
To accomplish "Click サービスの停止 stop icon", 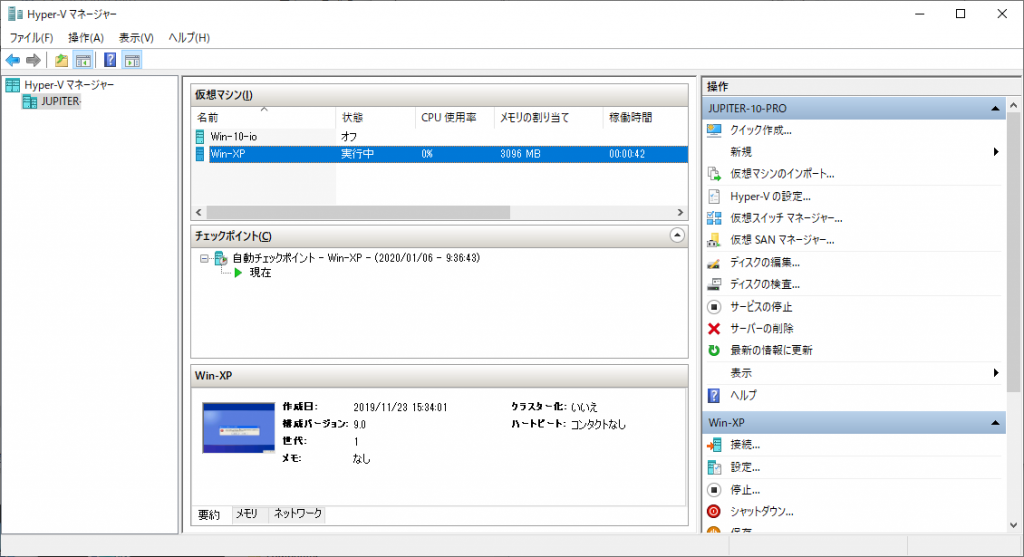I will point(714,307).
